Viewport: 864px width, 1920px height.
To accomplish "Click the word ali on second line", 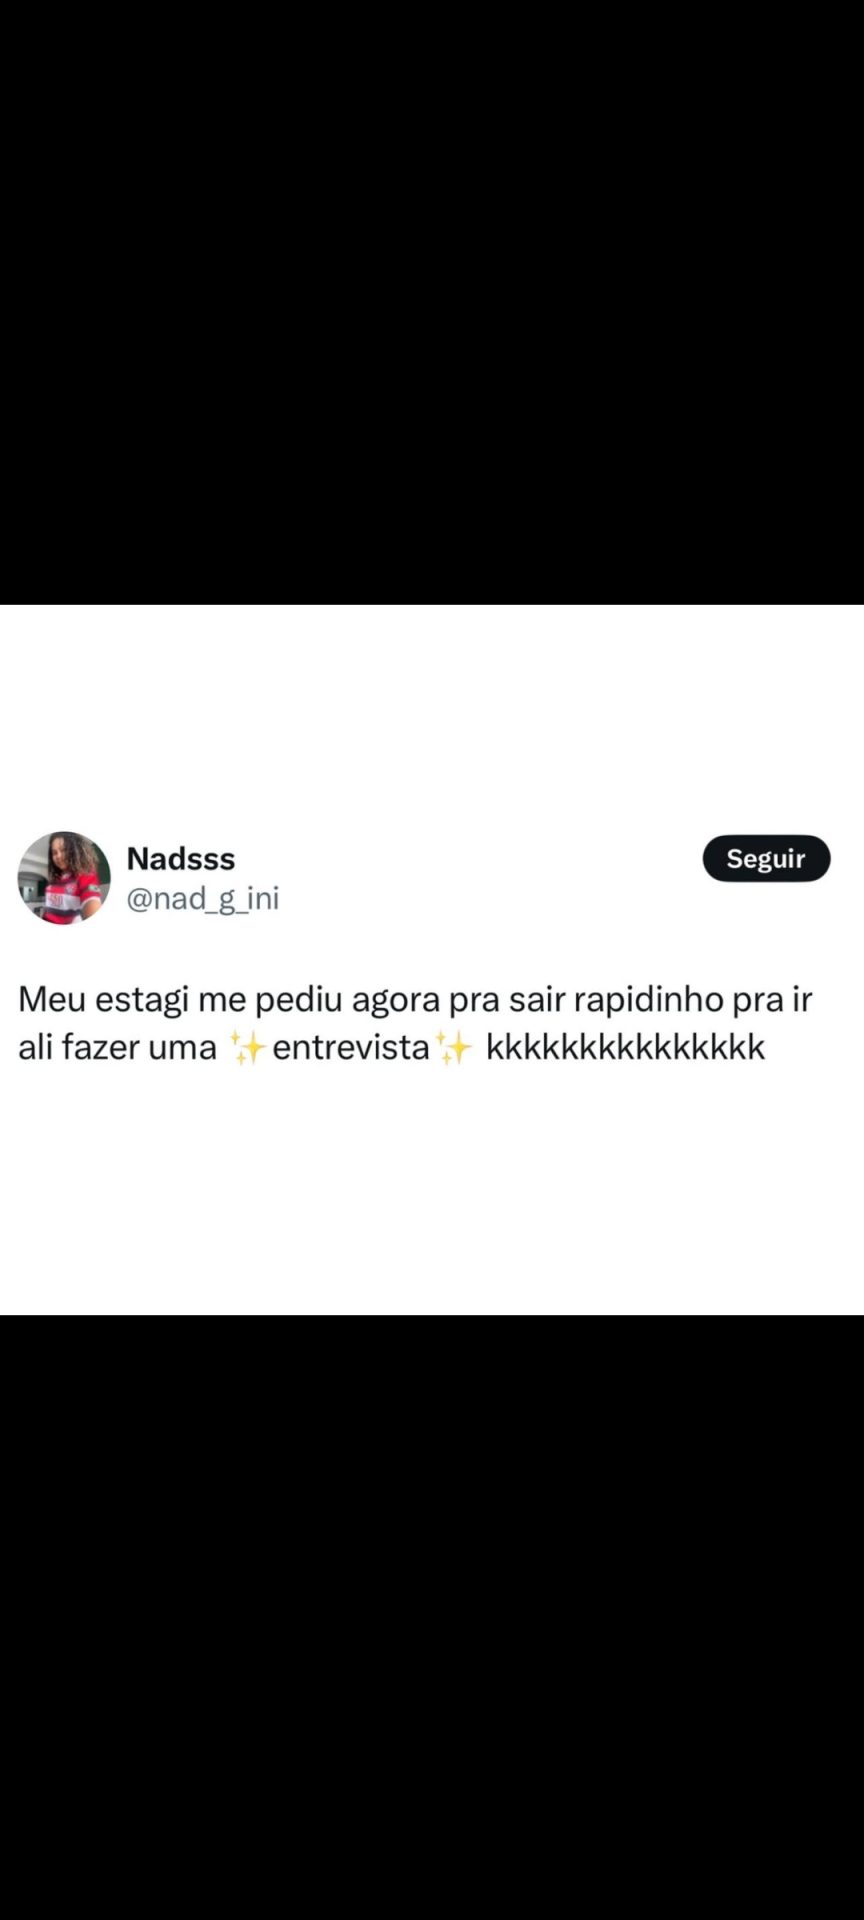I will (36, 1047).
